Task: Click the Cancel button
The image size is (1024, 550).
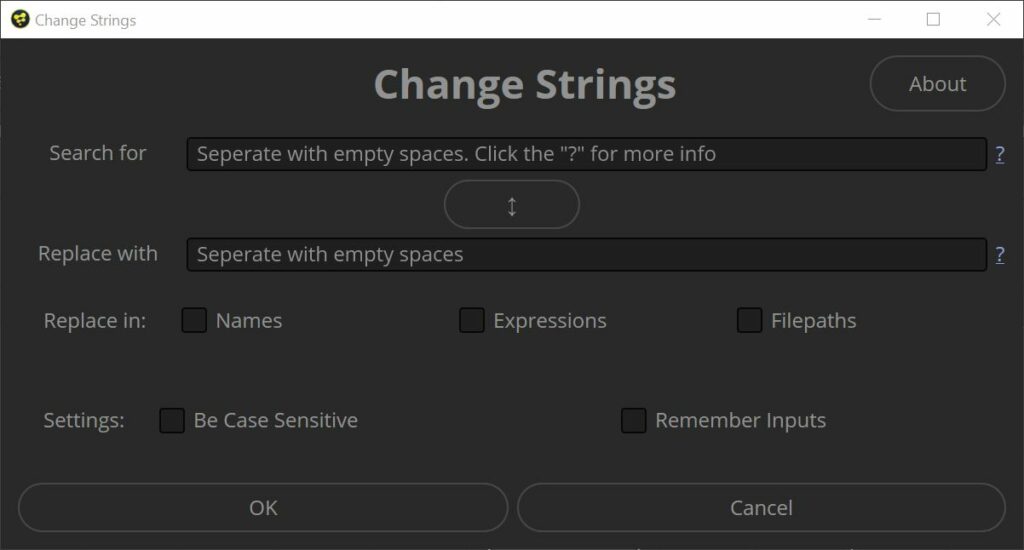Action: click(x=761, y=508)
